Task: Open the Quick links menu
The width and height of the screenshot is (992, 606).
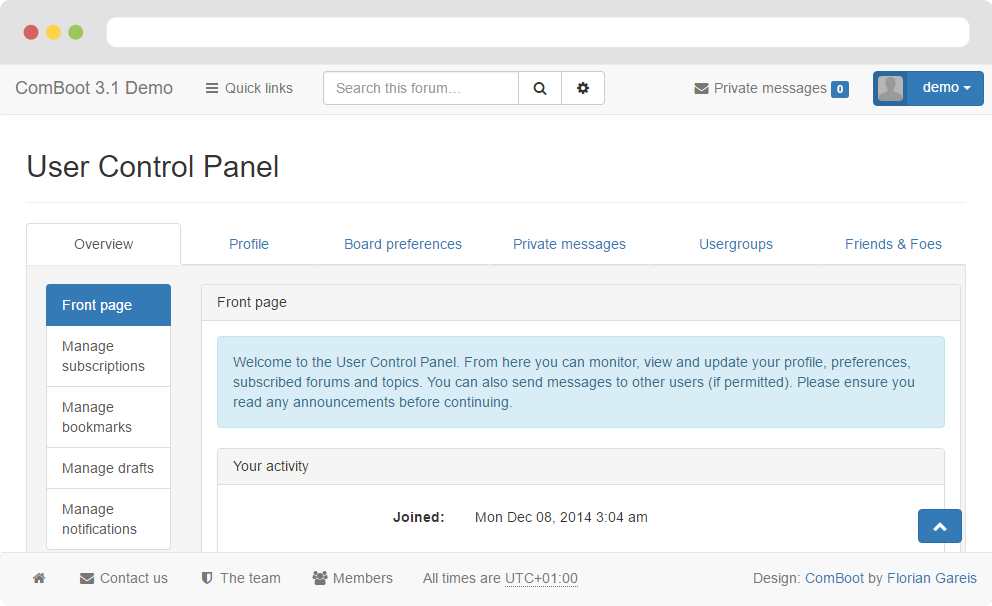Action: pyautogui.click(x=249, y=88)
